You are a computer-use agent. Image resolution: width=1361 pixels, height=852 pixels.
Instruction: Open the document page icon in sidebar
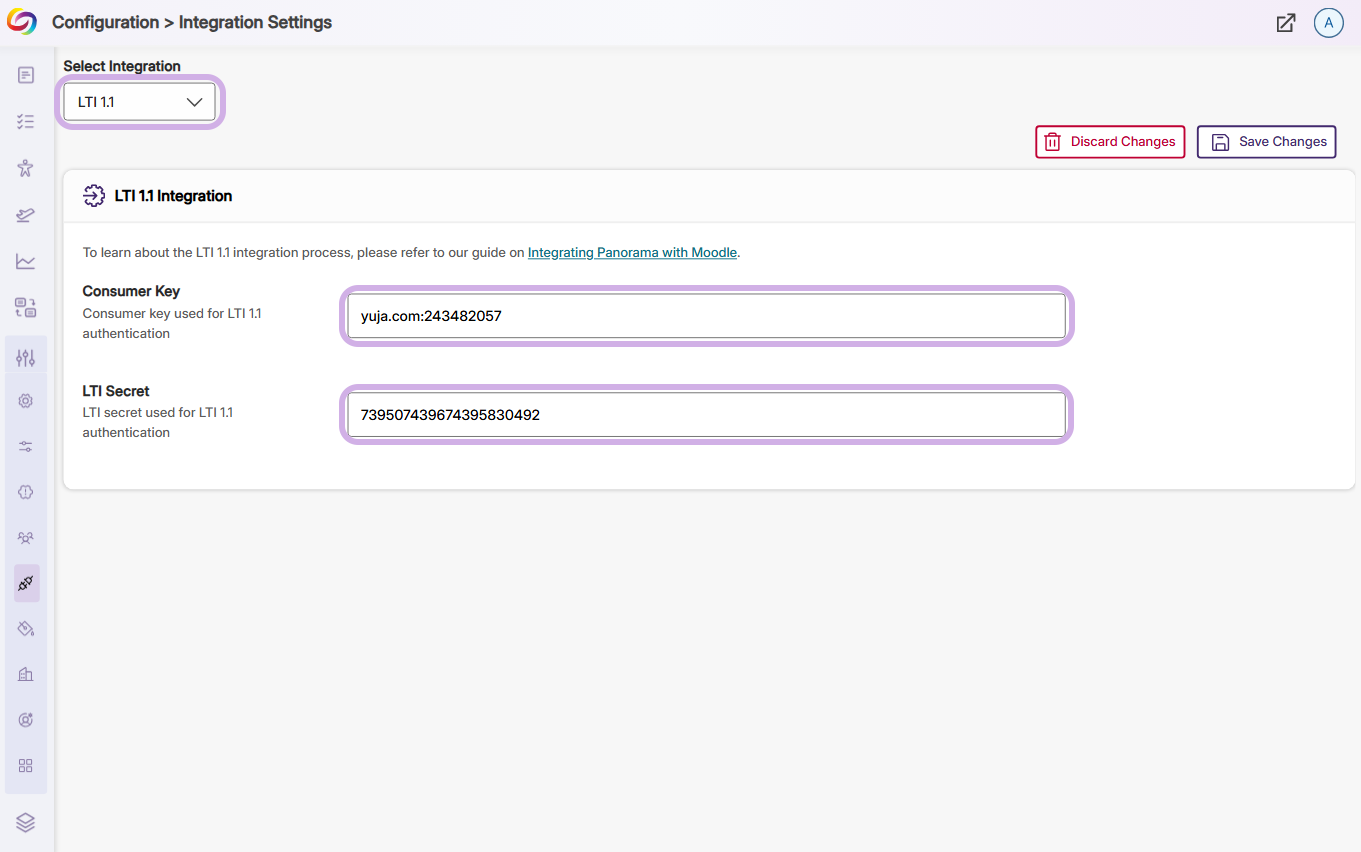[26, 75]
